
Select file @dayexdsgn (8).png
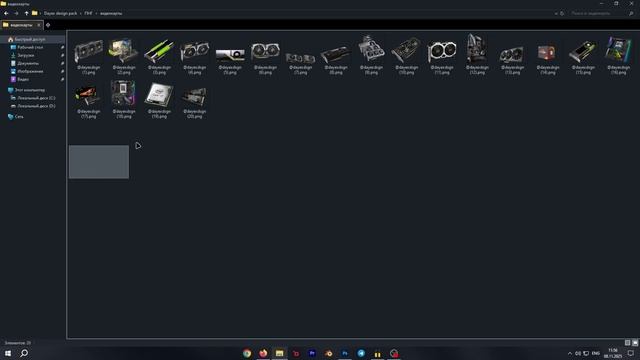click(336, 56)
